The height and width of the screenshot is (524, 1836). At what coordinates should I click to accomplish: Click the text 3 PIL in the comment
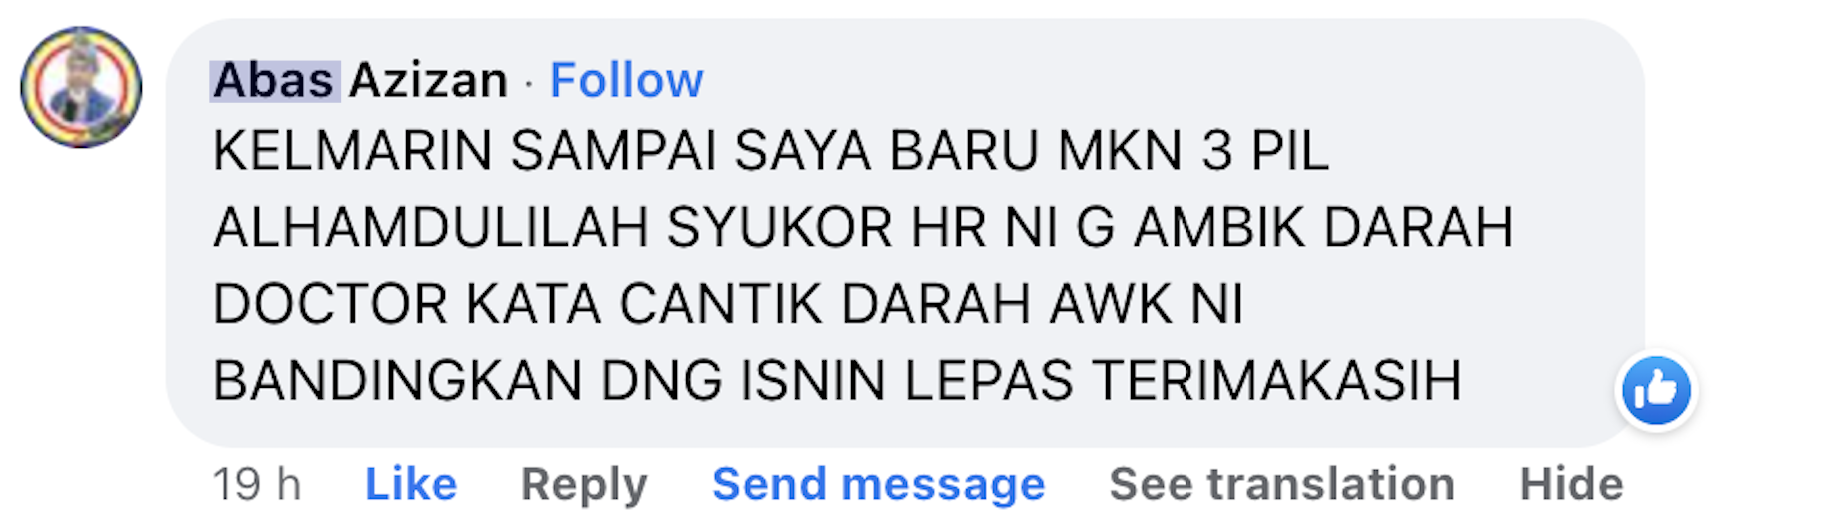coord(1265,151)
